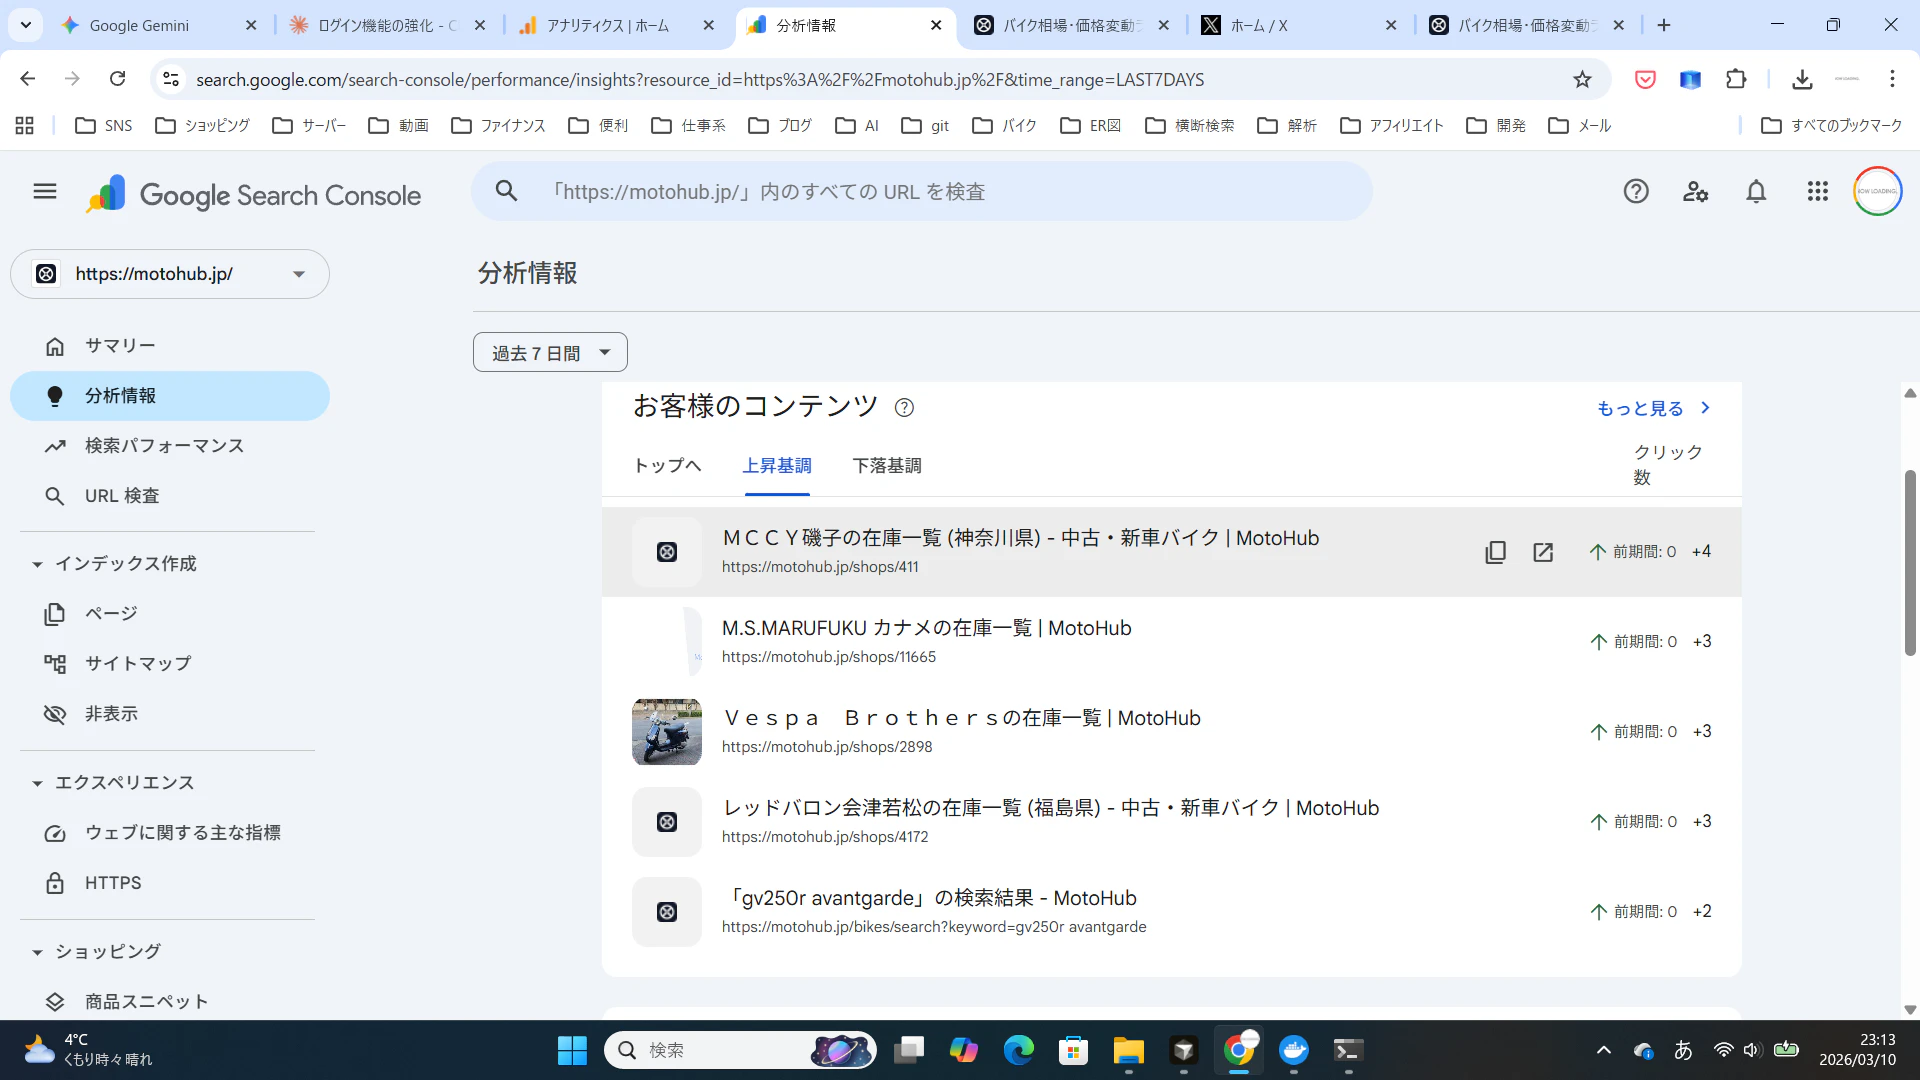Screen dimensions: 1920x1080
Task: Click the scrollbar down arrow
Action: pos(1910,1010)
